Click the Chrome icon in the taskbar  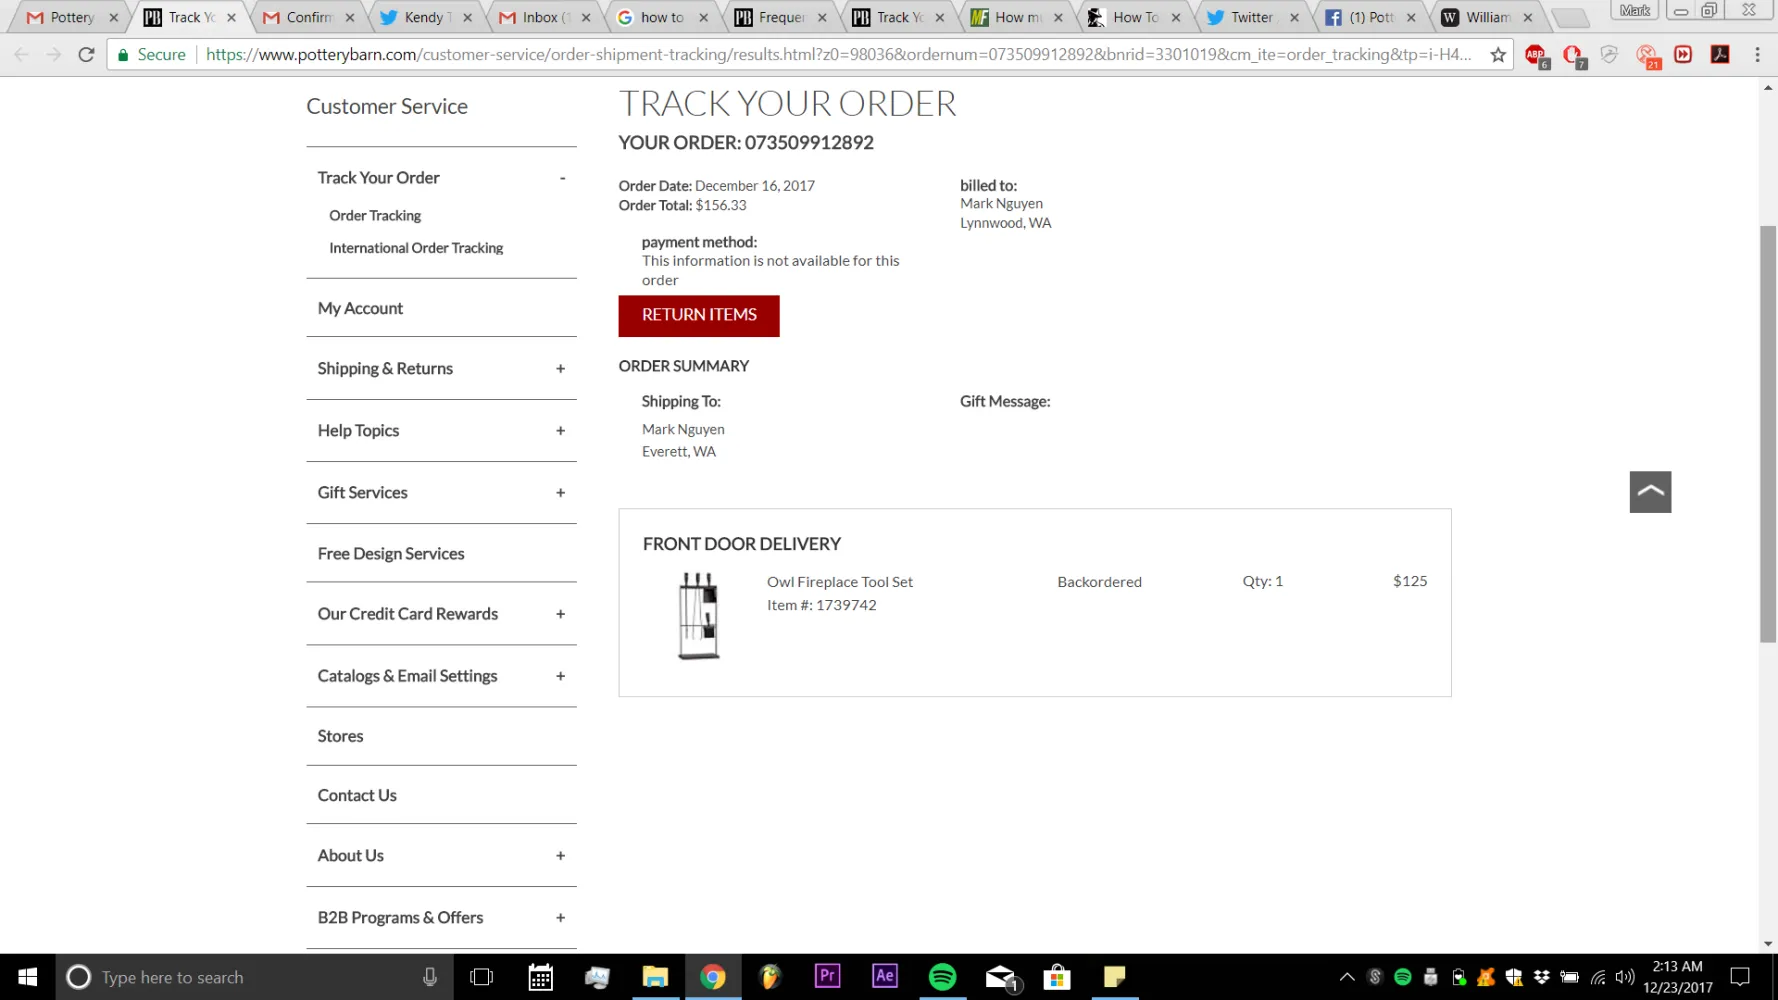coord(713,977)
